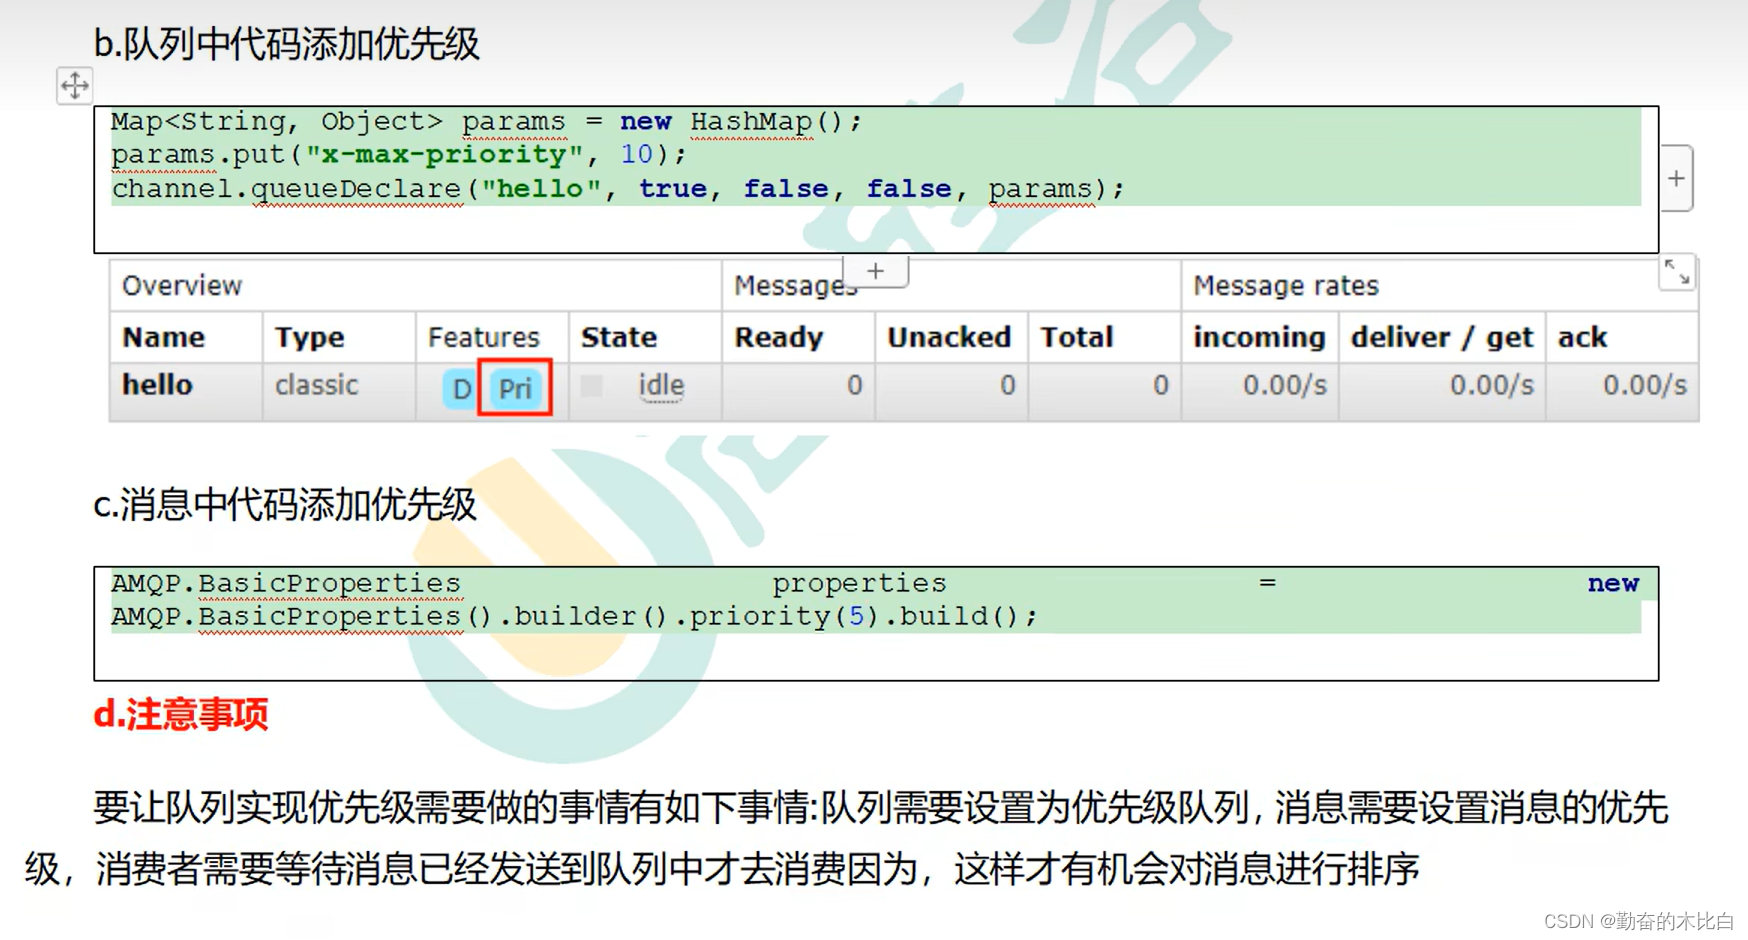Image resolution: width=1748 pixels, height=940 pixels.
Task: Click the plus button beside first code block
Action: [1677, 179]
